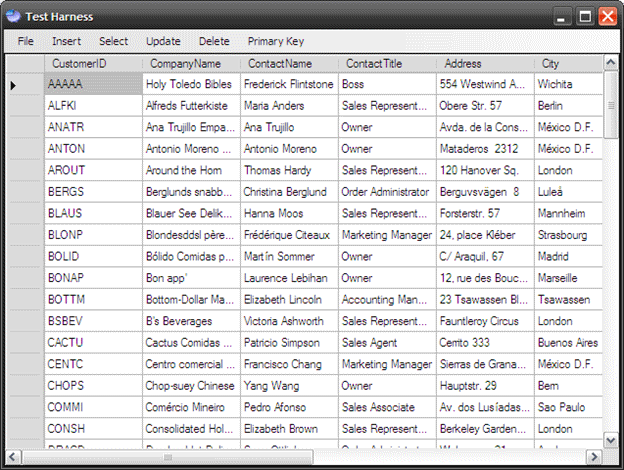Open the File menu
The height and width of the screenshot is (470, 624).
(25, 41)
